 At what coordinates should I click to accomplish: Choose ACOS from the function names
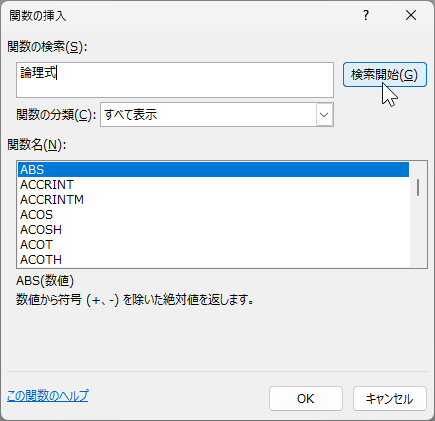point(213,215)
